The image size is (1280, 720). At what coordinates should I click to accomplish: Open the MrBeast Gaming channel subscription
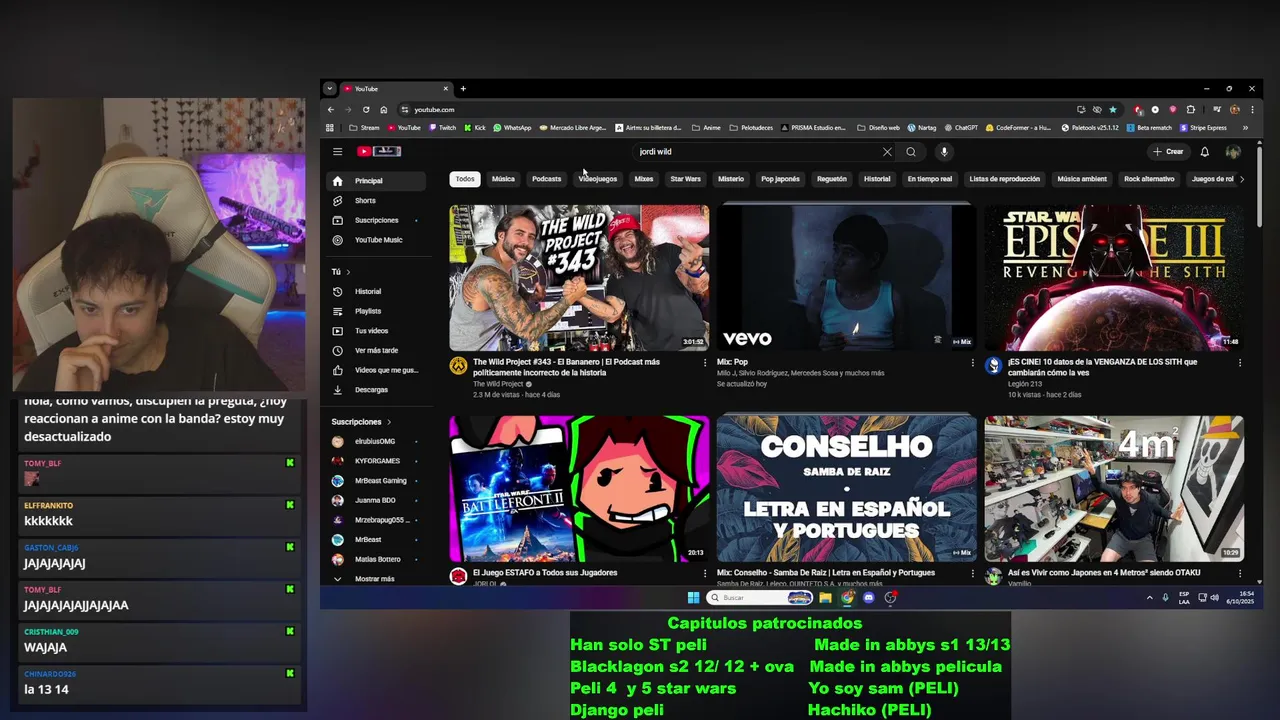click(376, 481)
